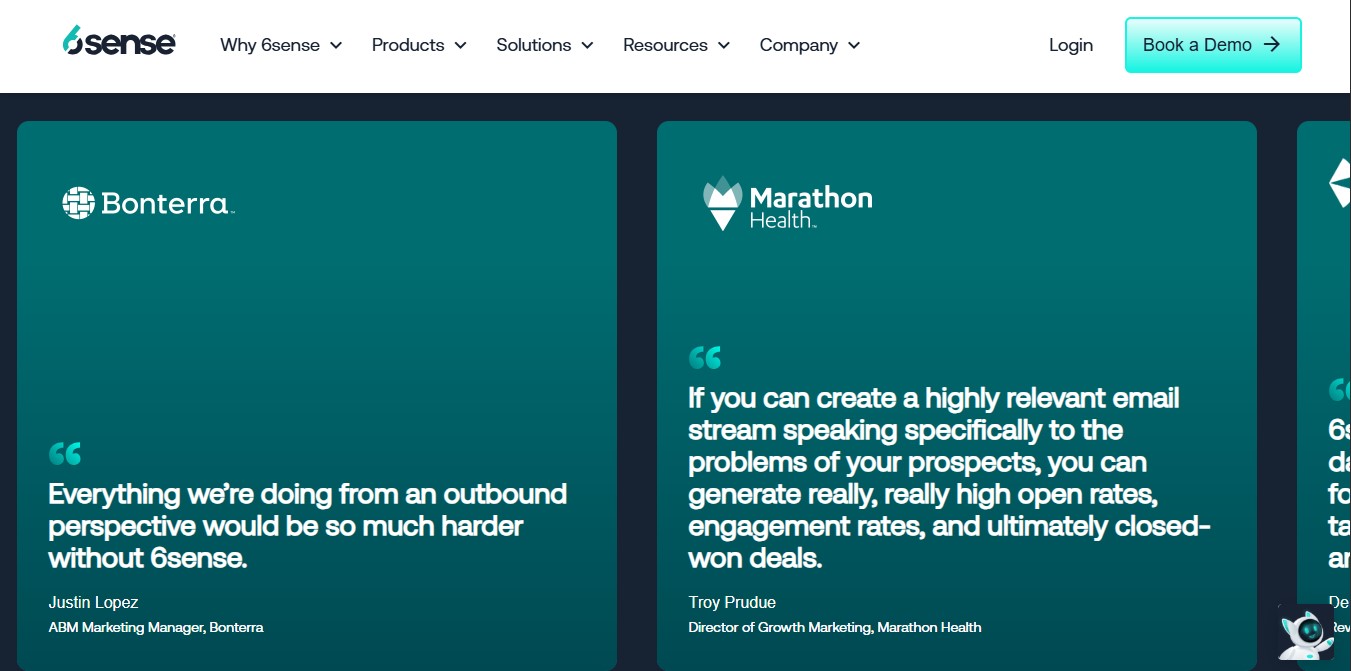Open the Solutions menu
The image size is (1351, 671).
(545, 45)
